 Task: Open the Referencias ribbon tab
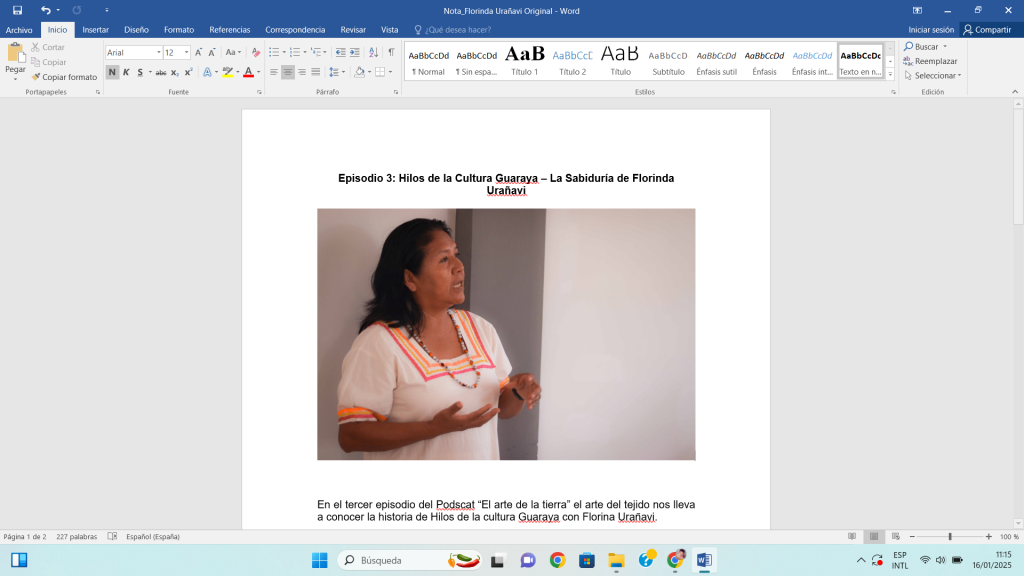(x=229, y=30)
